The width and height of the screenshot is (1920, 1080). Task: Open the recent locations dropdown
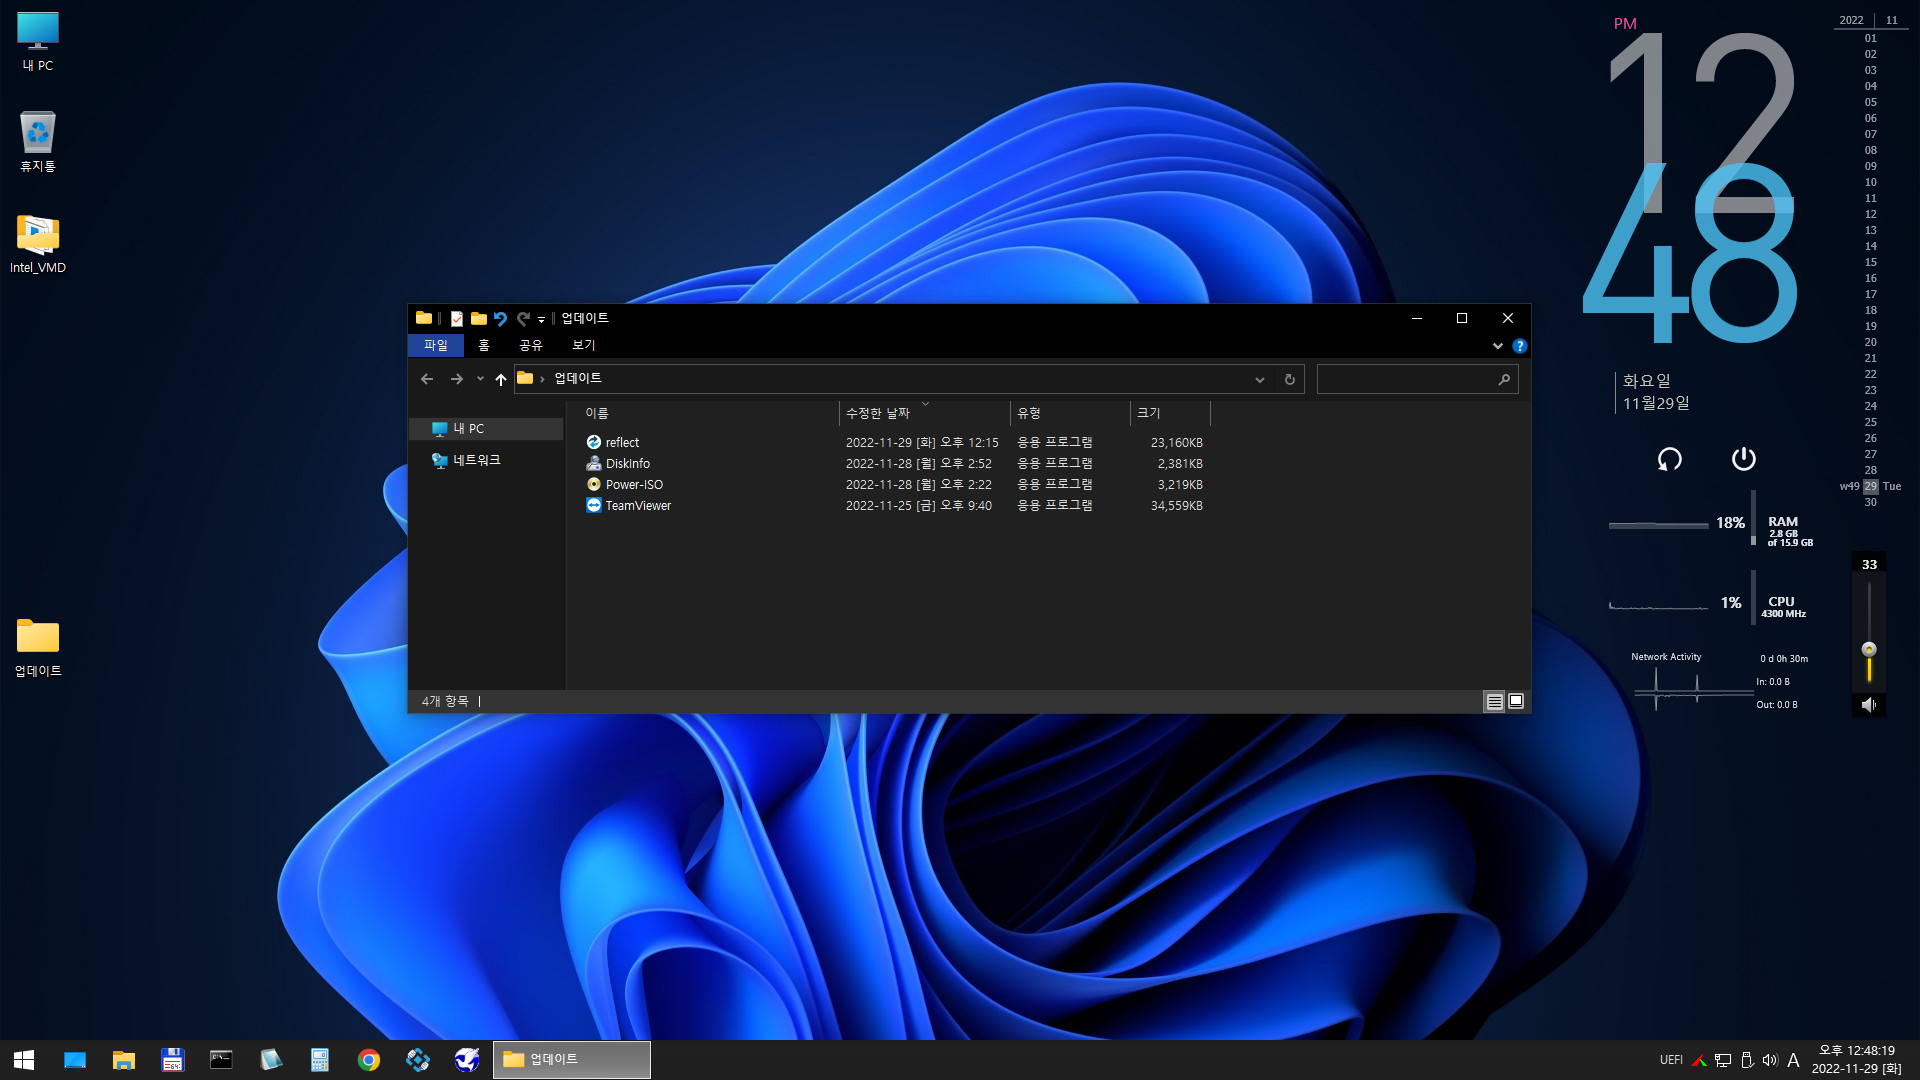(480, 379)
